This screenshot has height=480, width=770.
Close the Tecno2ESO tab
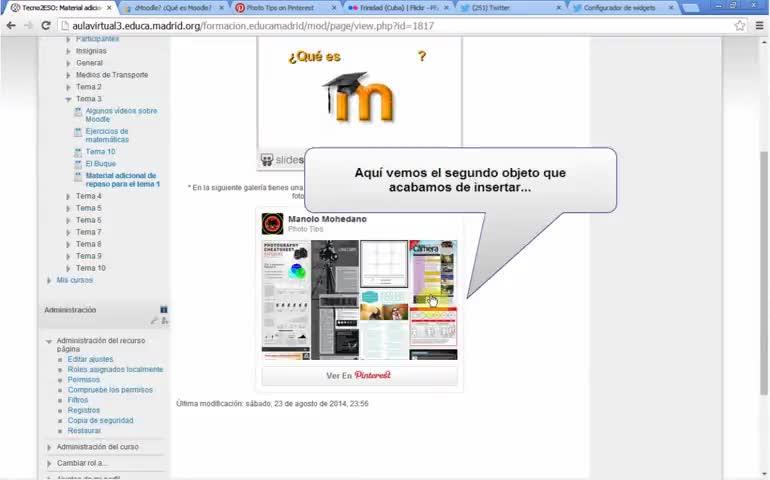tap(109, 8)
